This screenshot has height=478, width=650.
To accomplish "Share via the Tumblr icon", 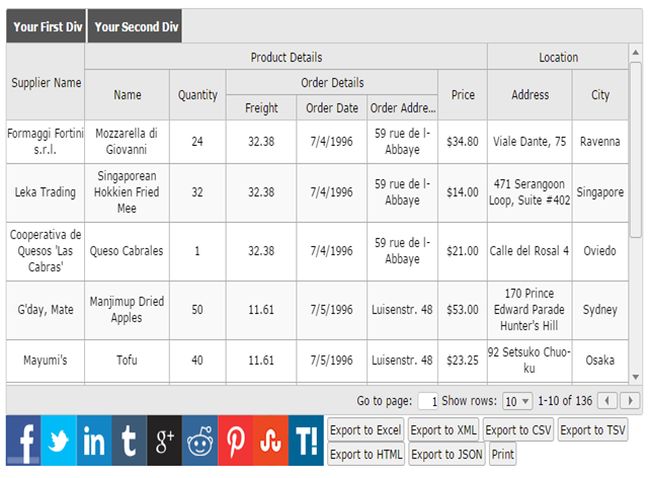I will coord(129,440).
